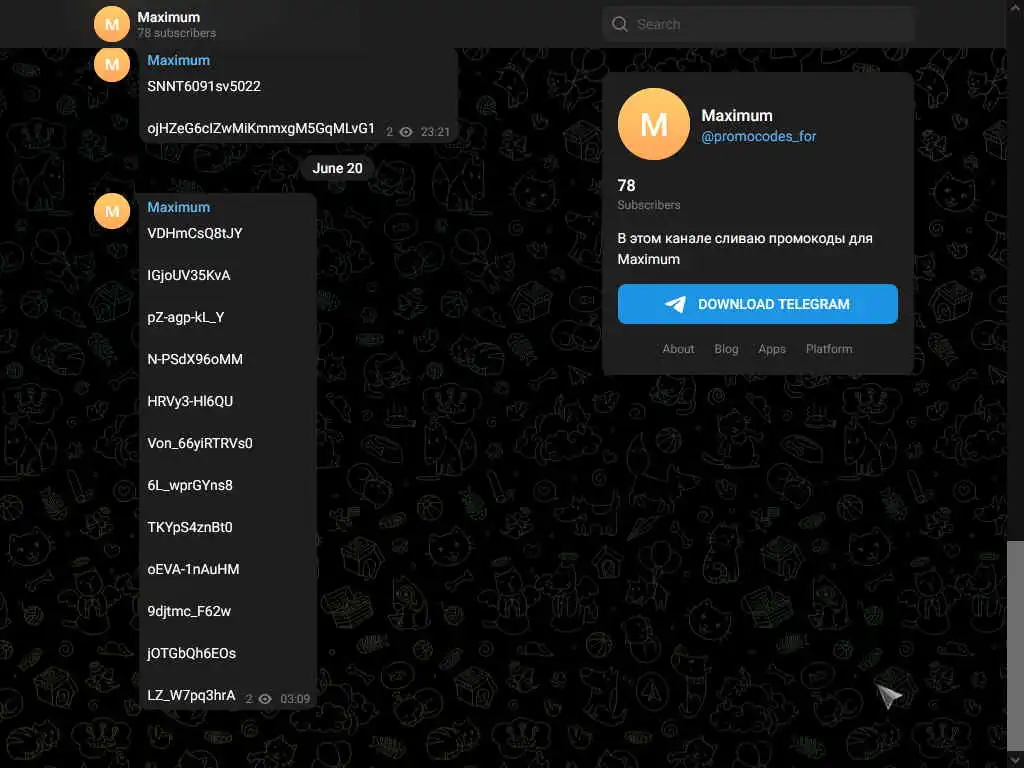Viewport: 1024px width, 768px height.
Task: Click promo code IGjoUV35KvA
Action: coord(189,275)
